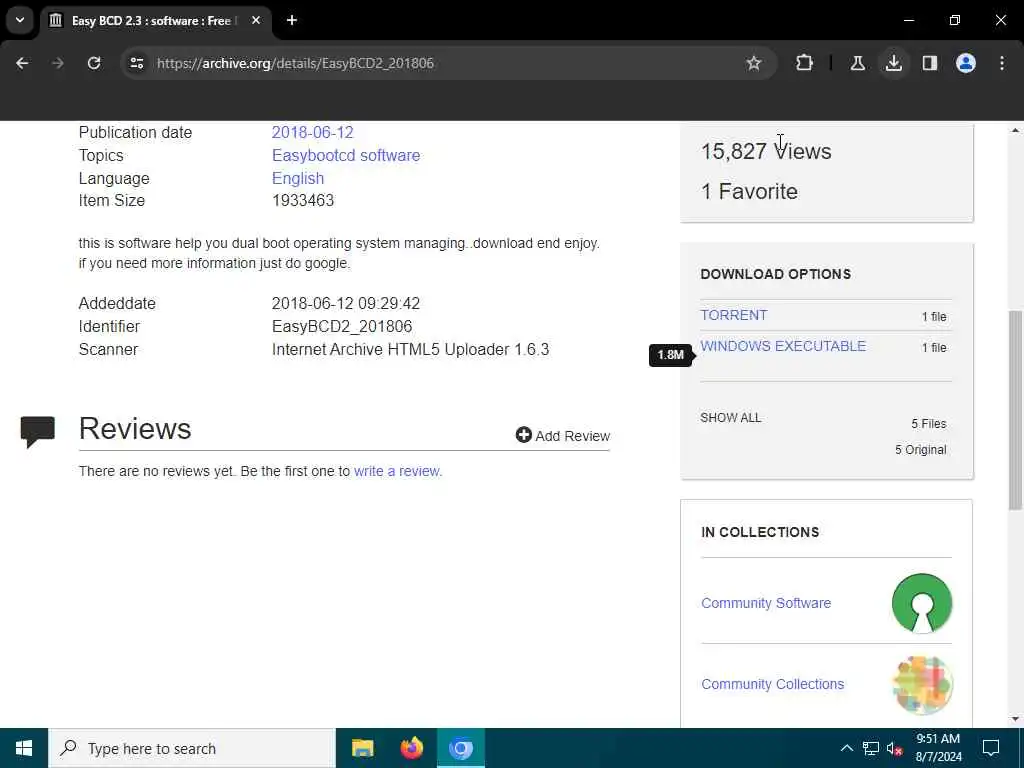Screen dimensions: 1024x768
Task: Click the scrollbar down arrow
Action: coord(1015,719)
